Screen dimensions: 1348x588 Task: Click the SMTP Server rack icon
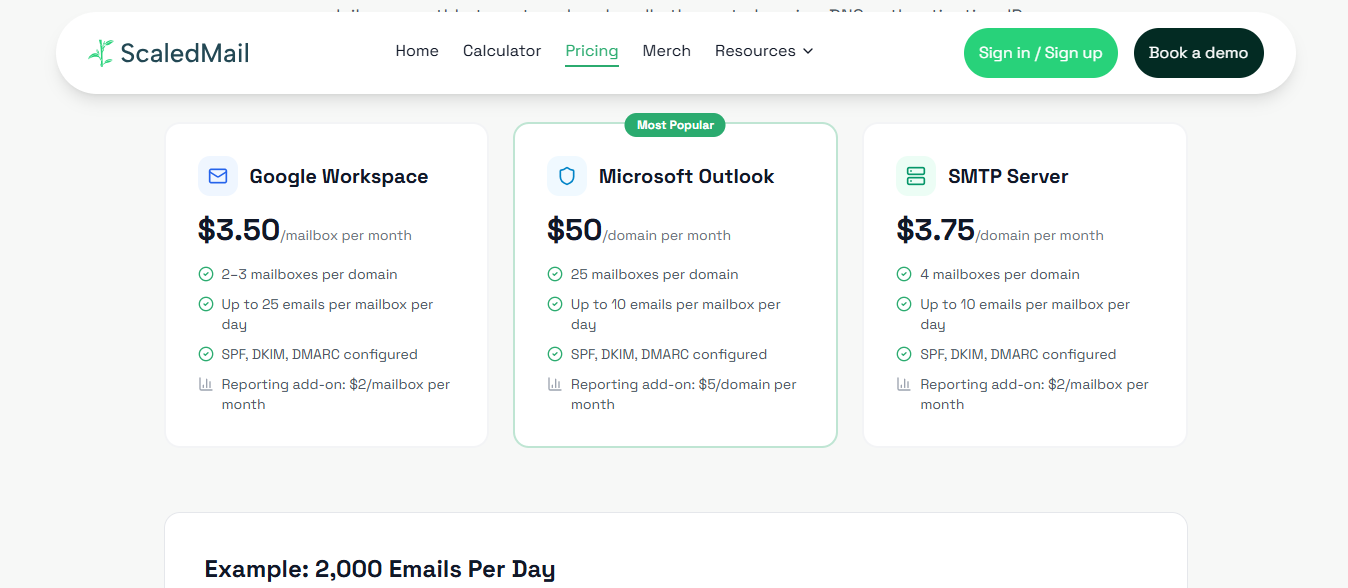click(916, 176)
